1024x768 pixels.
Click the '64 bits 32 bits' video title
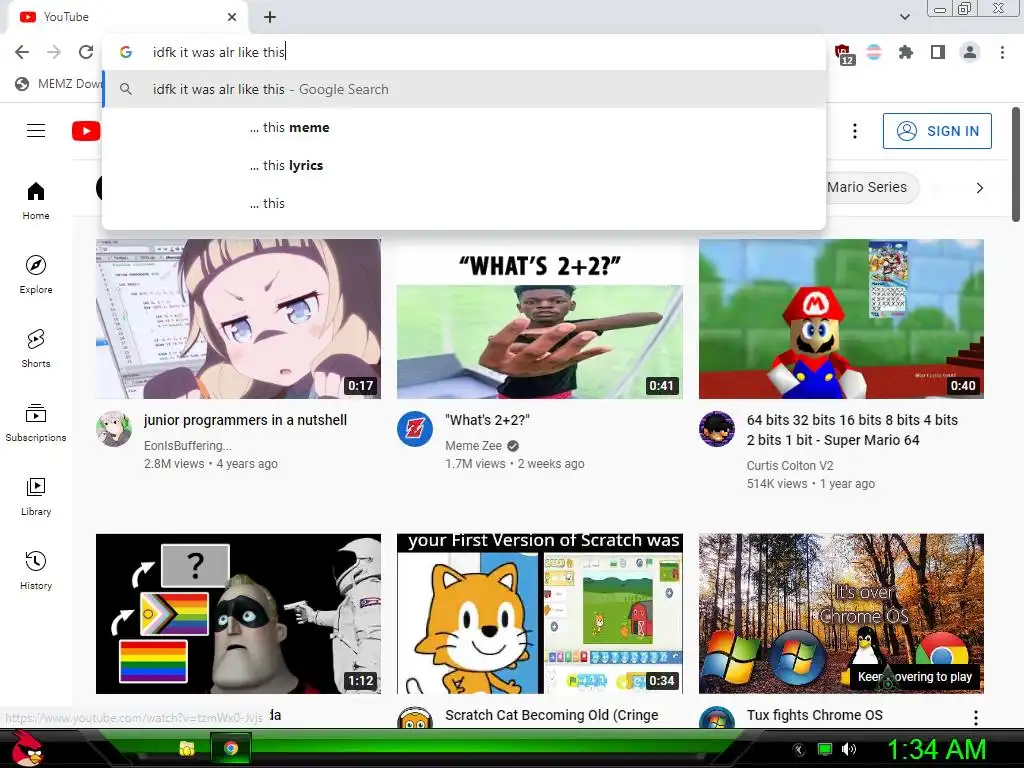pyautogui.click(x=852, y=430)
